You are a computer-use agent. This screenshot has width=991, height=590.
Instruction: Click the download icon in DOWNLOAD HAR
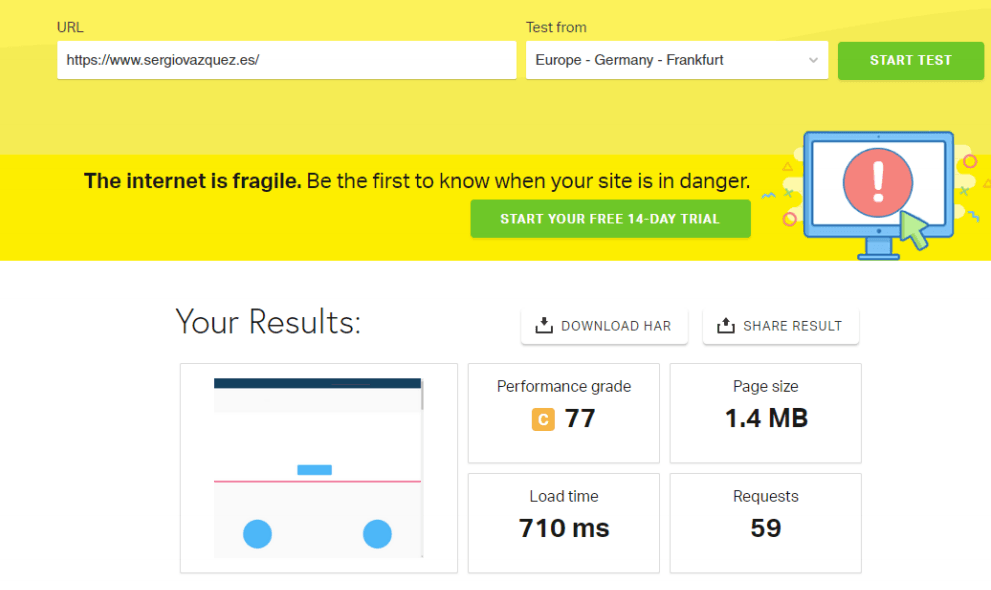(x=544, y=325)
